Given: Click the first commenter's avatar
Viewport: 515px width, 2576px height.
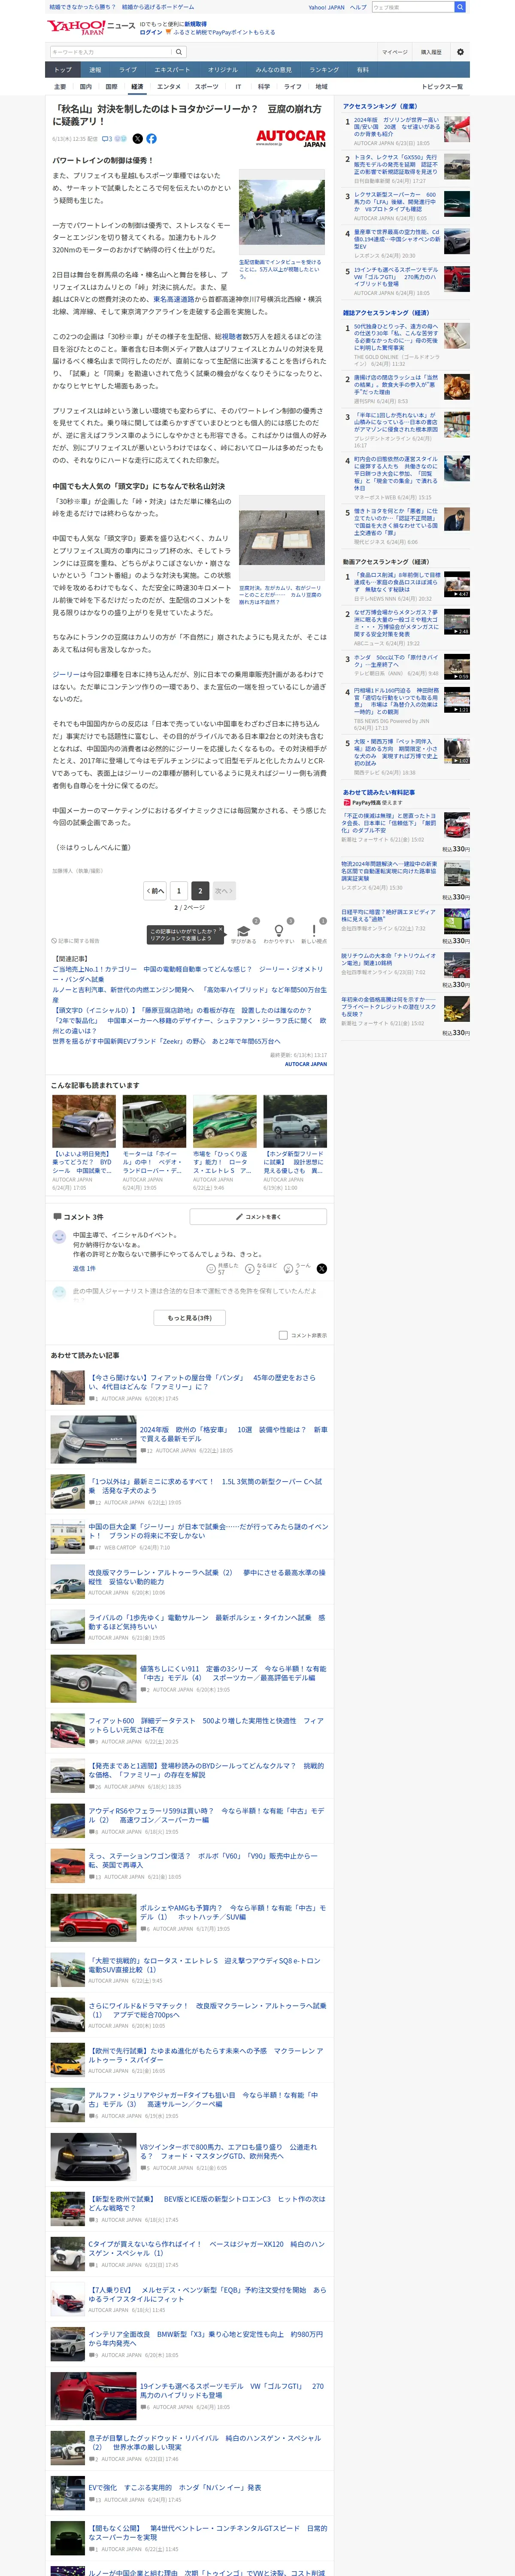Looking at the screenshot, I should click(59, 1237).
